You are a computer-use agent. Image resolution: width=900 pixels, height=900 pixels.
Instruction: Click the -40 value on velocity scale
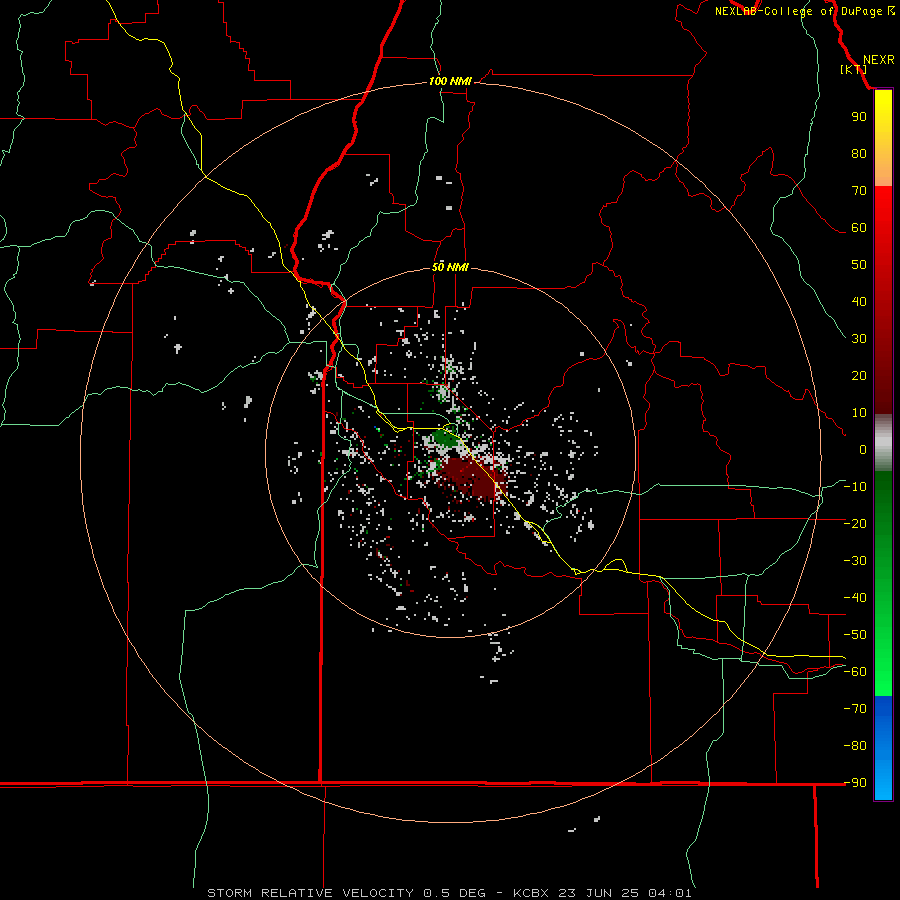[x=855, y=598]
